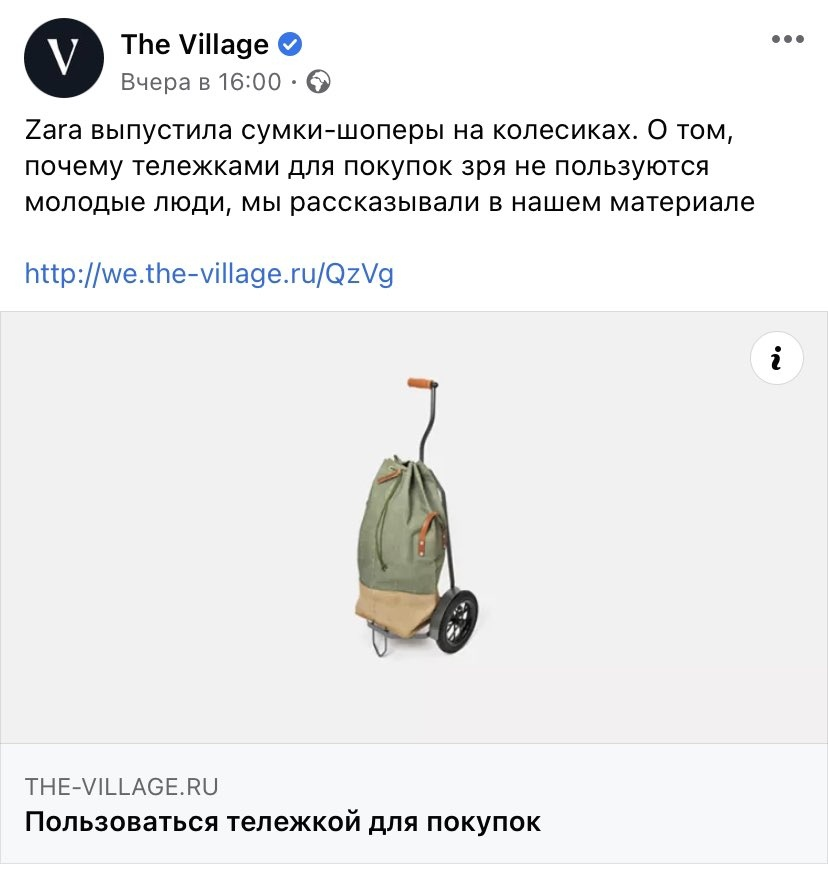Image resolution: width=828 pixels, height=883 pixels.
Task: Open The Village round profile avatar
Action: point(64,57)
